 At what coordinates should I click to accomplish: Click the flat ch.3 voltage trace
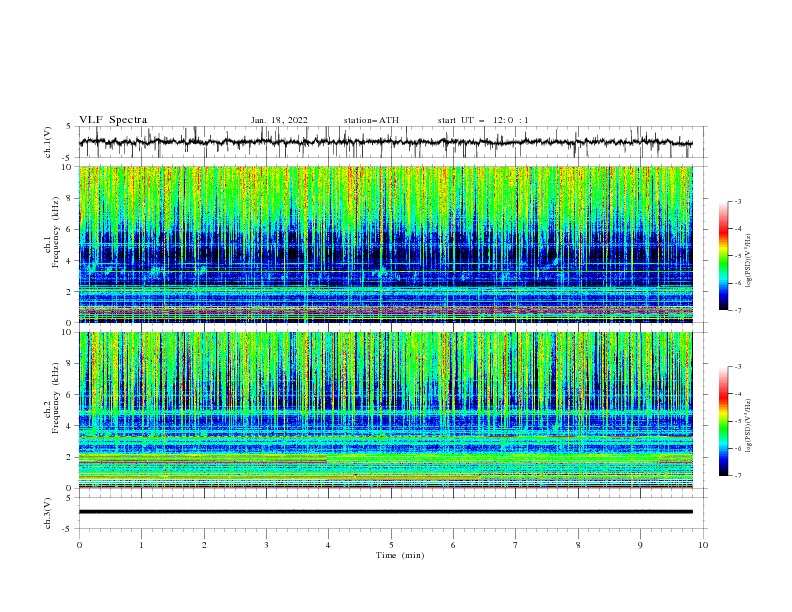[385, 512]
